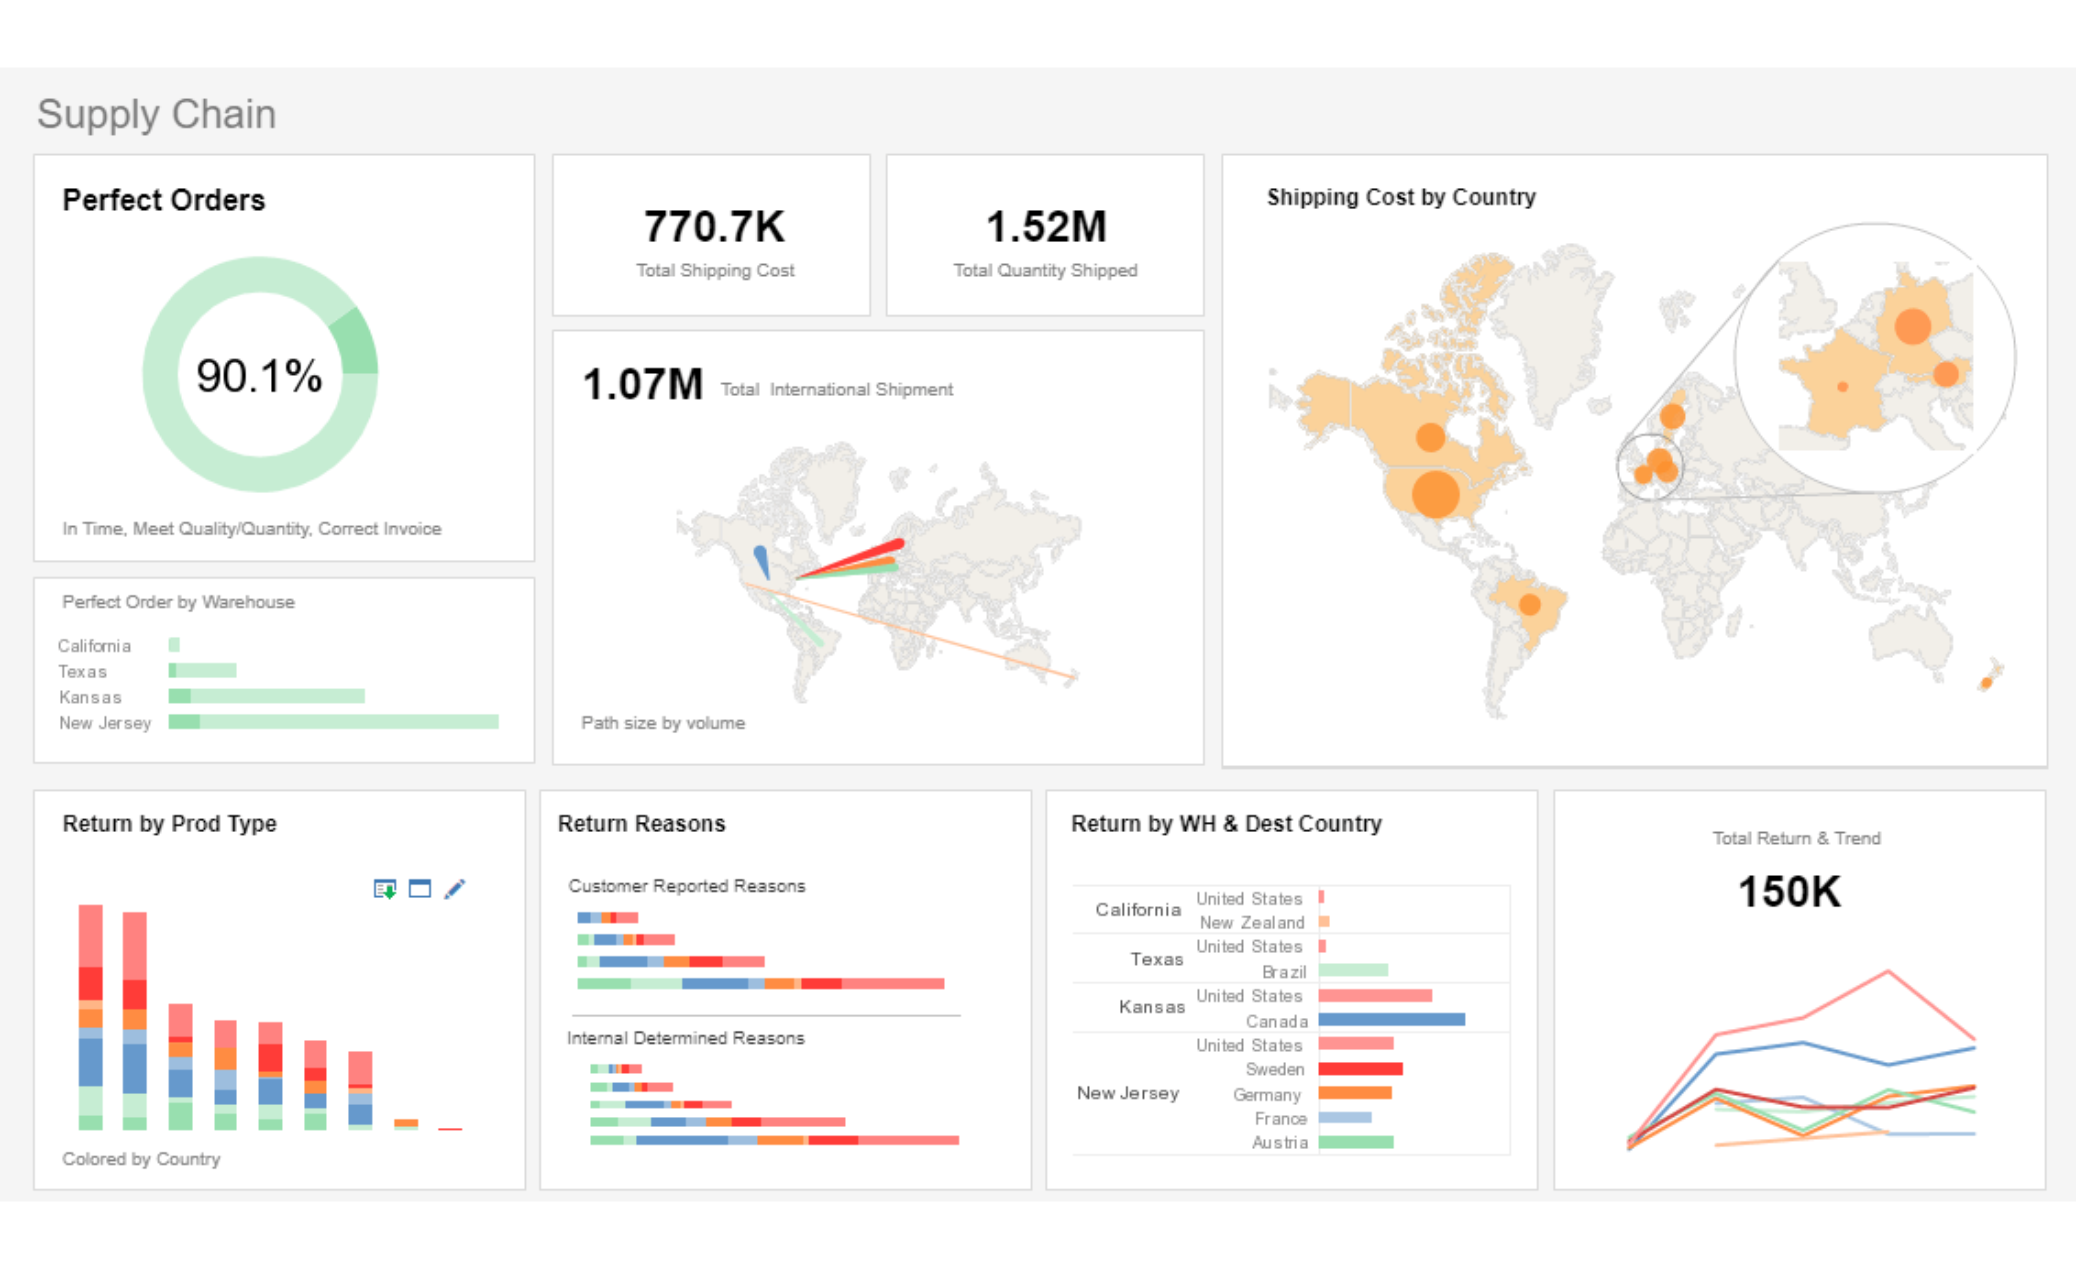Click the export data icon in Return by Prod Type
The width and height of the screenshot is (2076, 1268).
tap(384, 888)
